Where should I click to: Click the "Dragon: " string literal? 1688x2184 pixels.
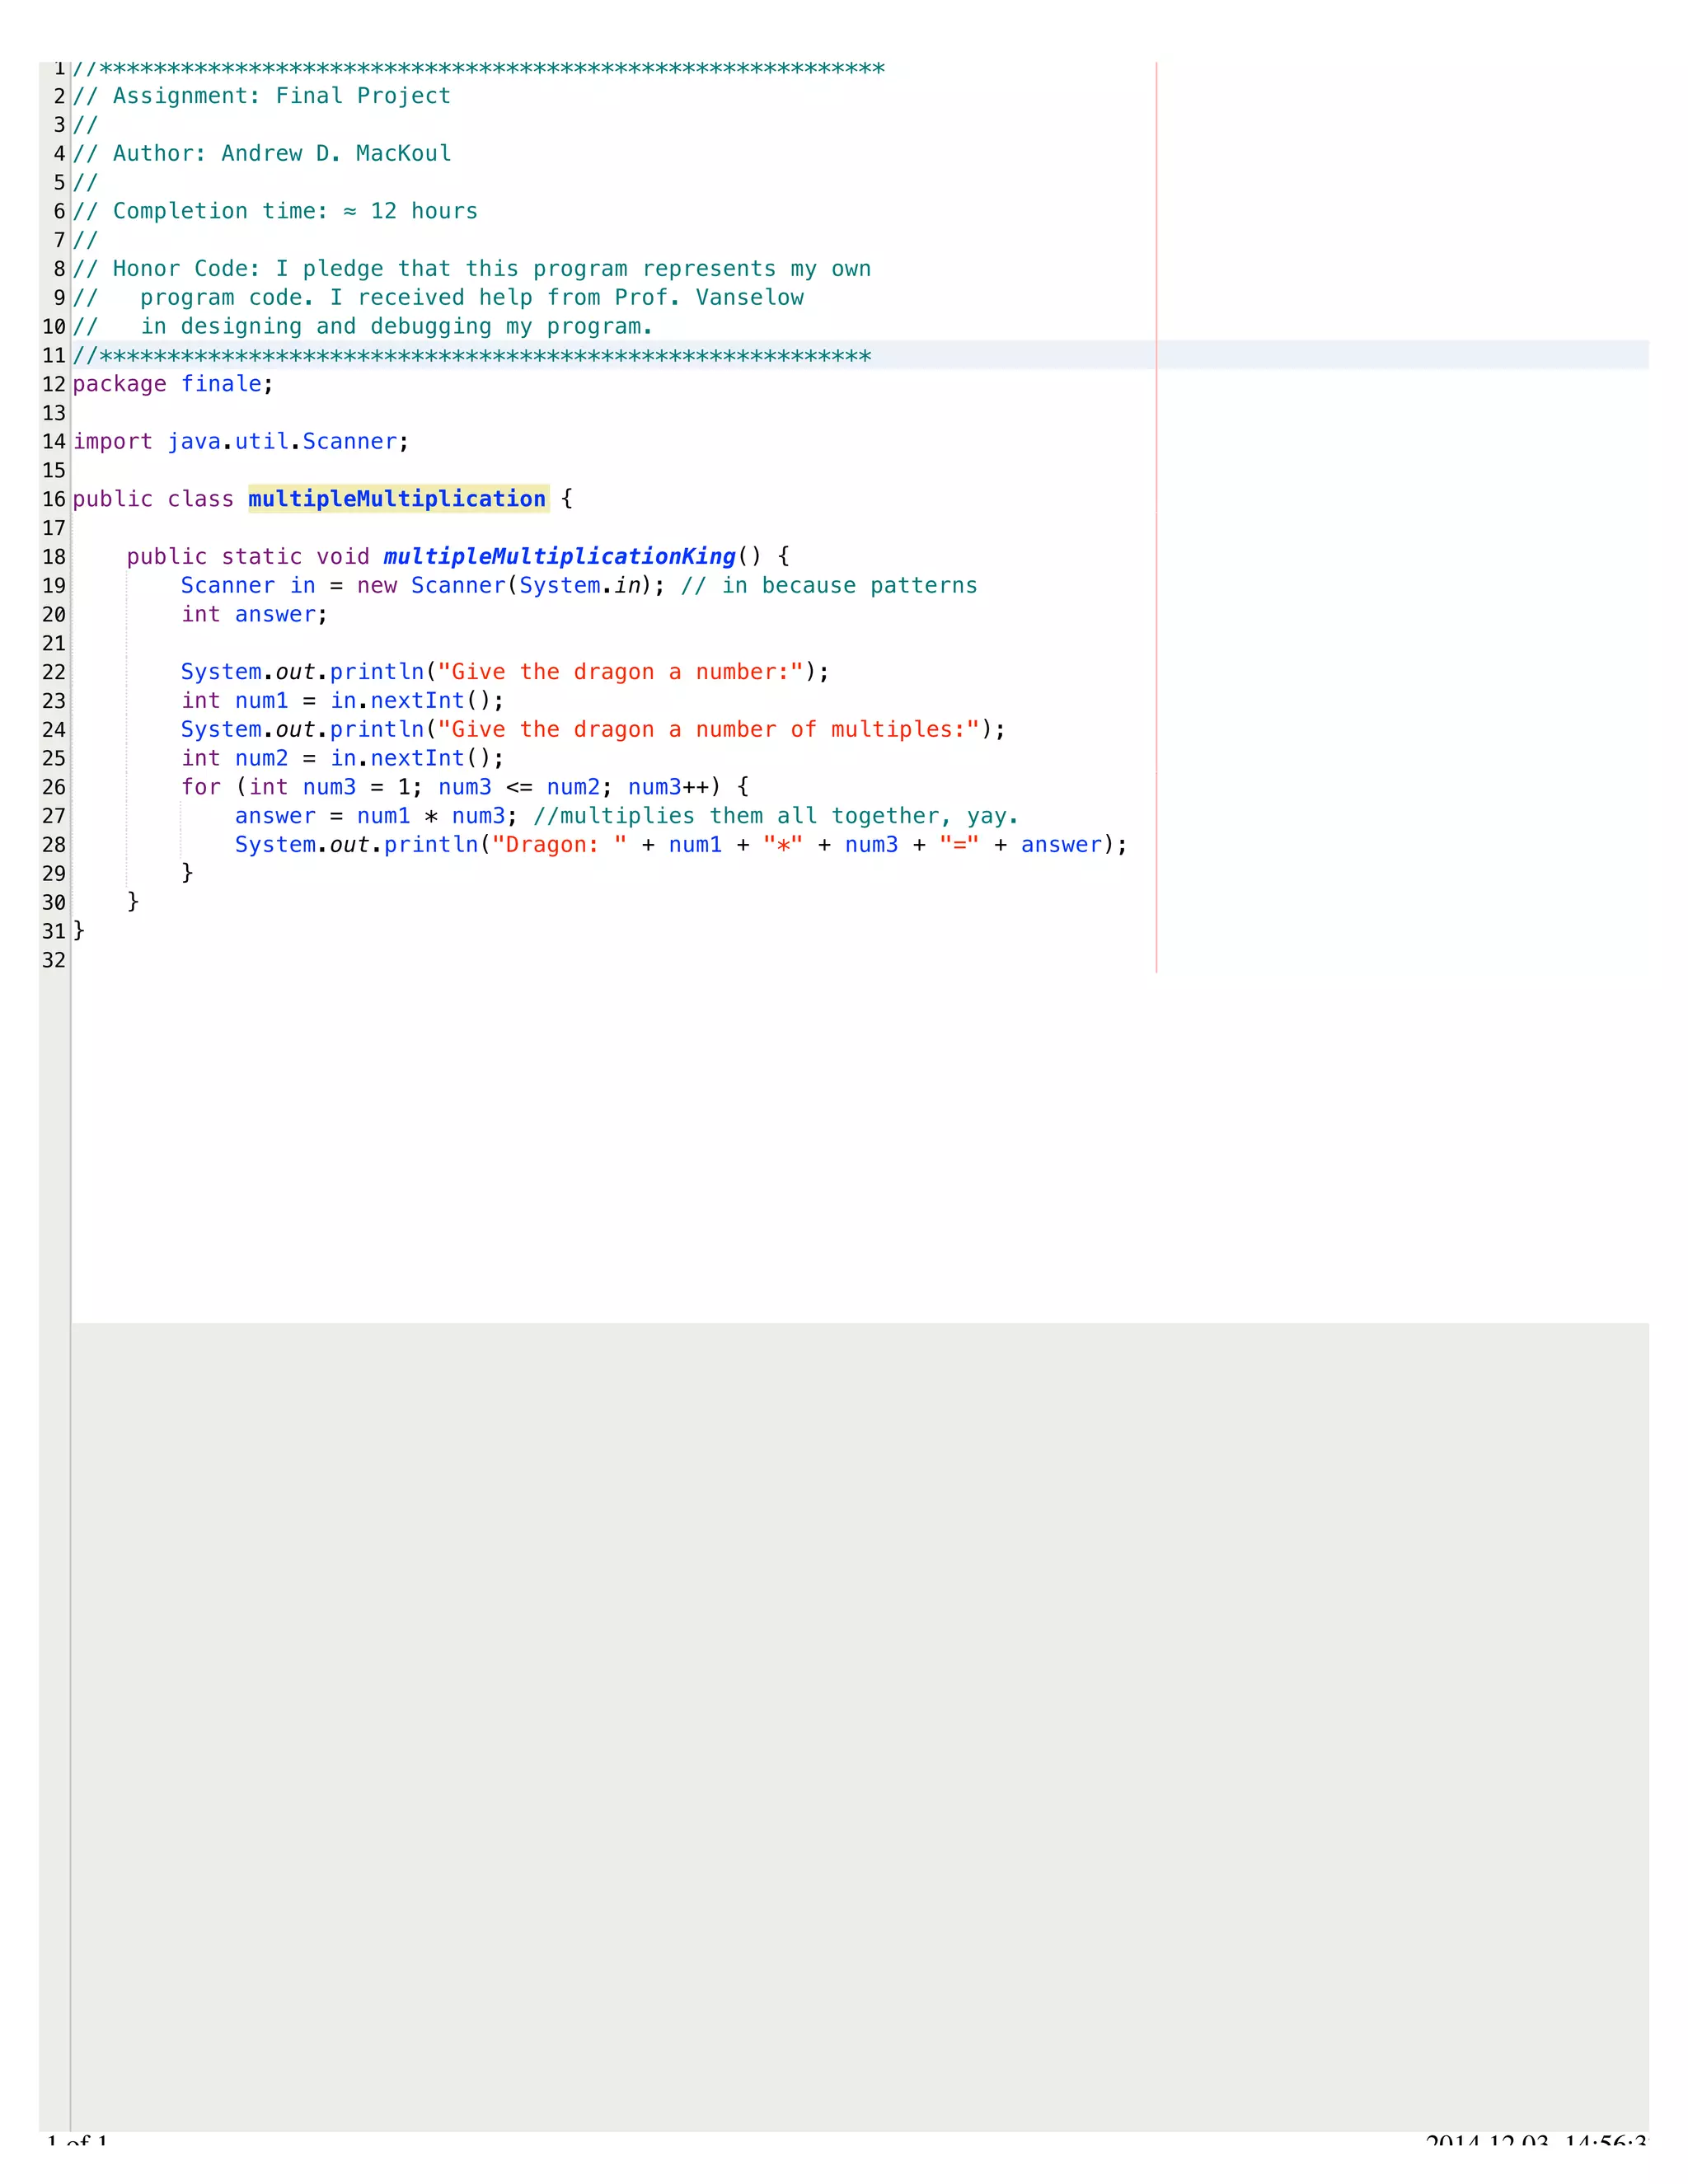coord(560,845)
